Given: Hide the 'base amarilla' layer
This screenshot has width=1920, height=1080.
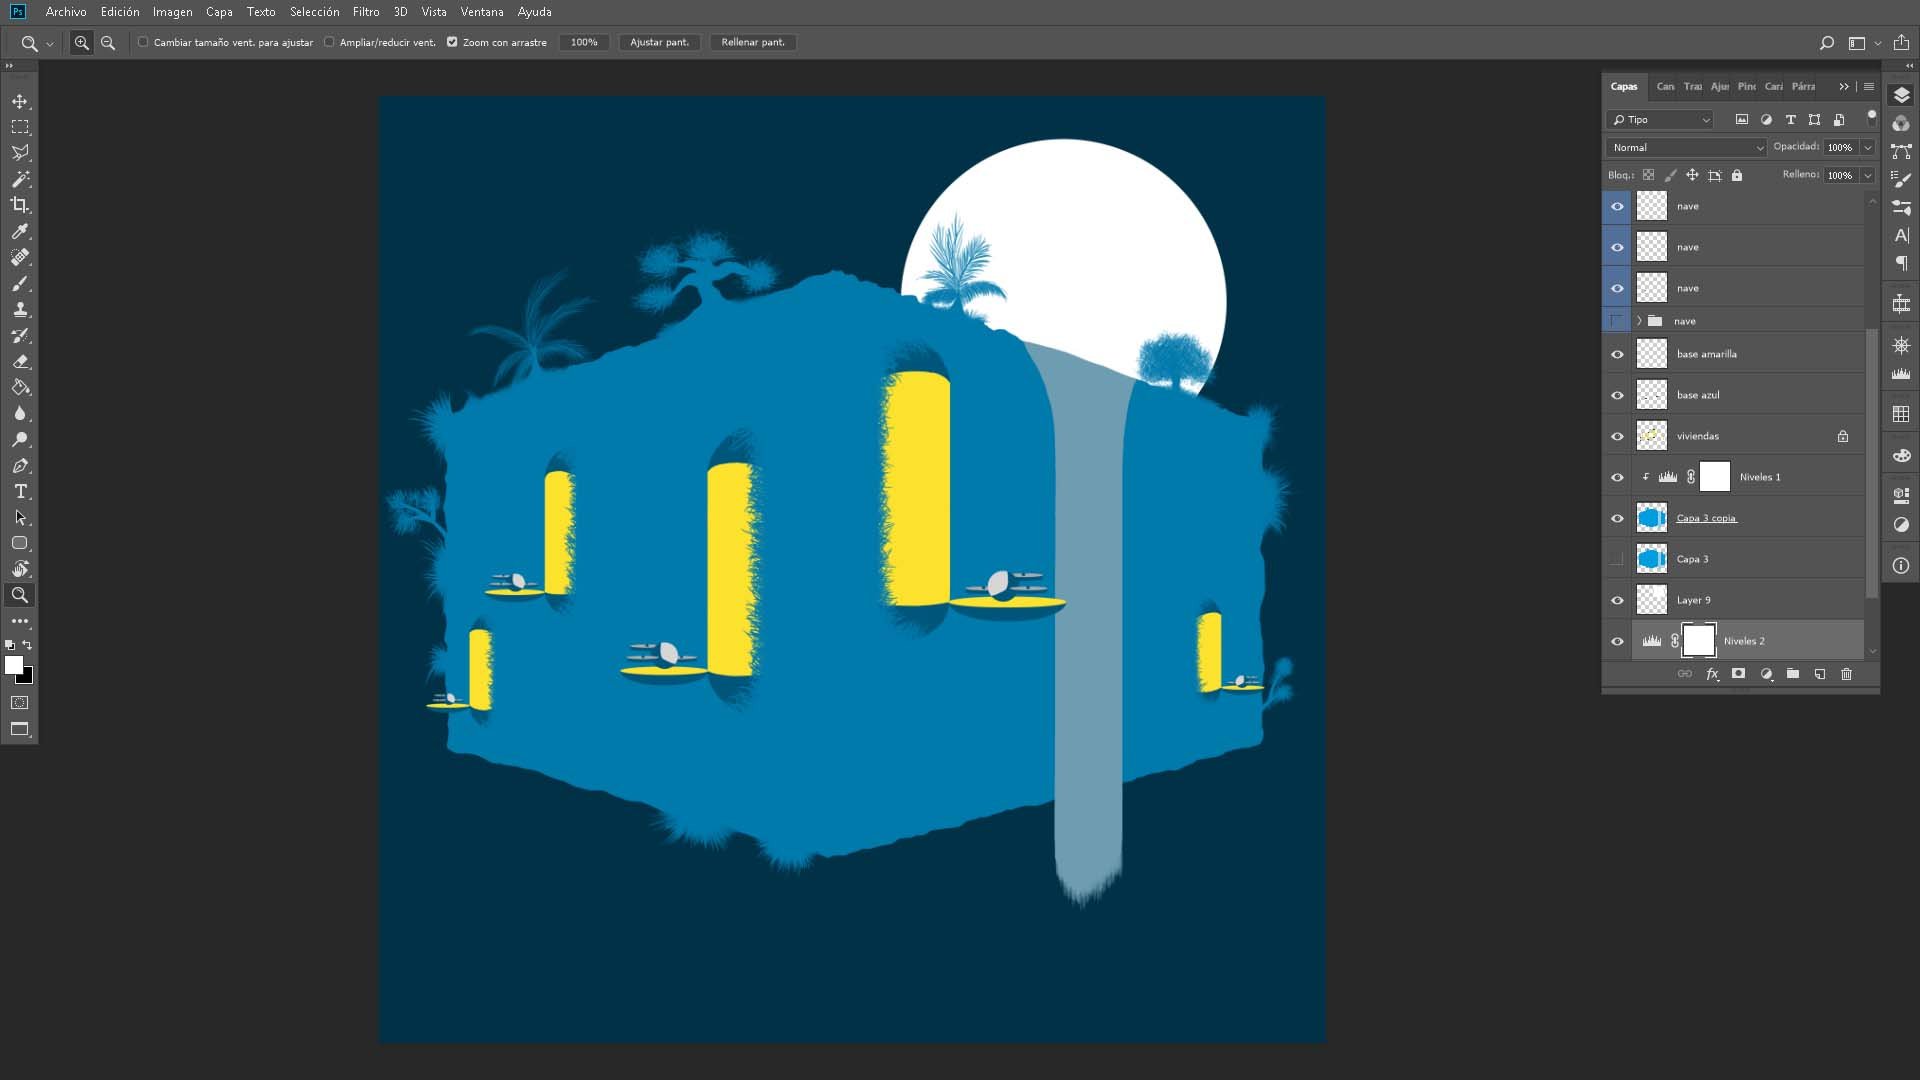Looking at the screenshot, I should (1617, 354).
